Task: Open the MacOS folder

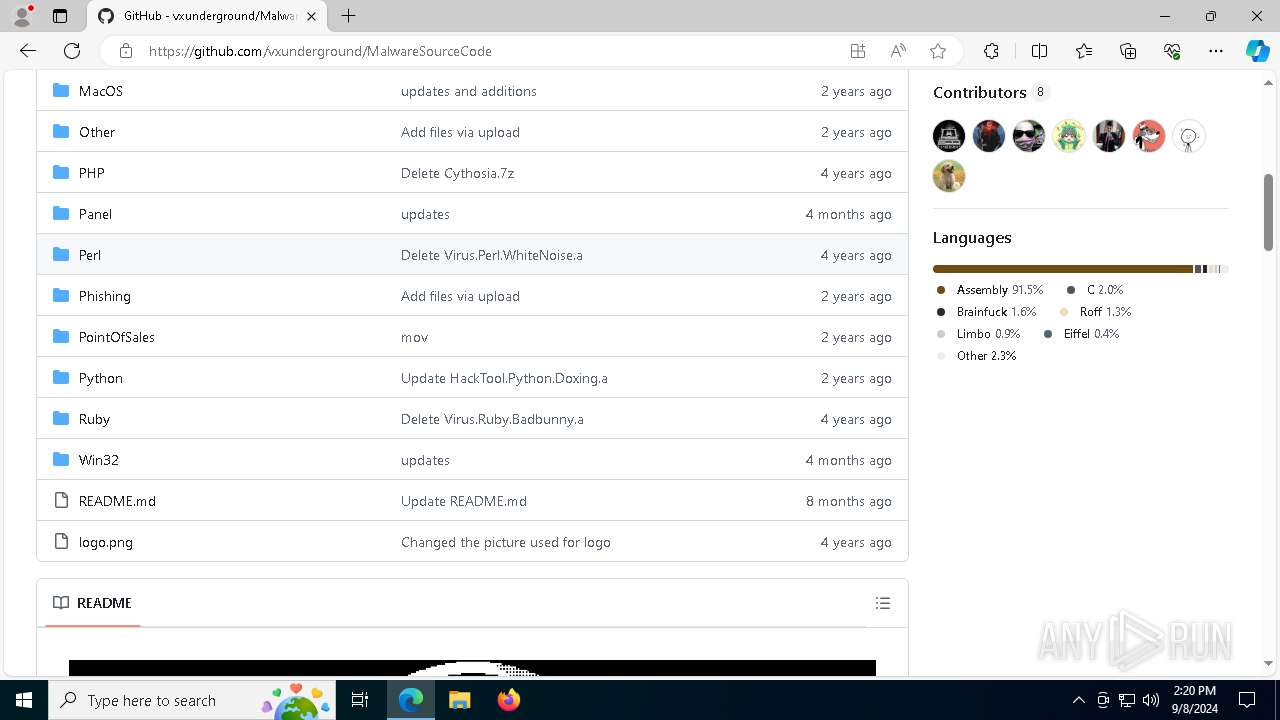Action: 100,91
